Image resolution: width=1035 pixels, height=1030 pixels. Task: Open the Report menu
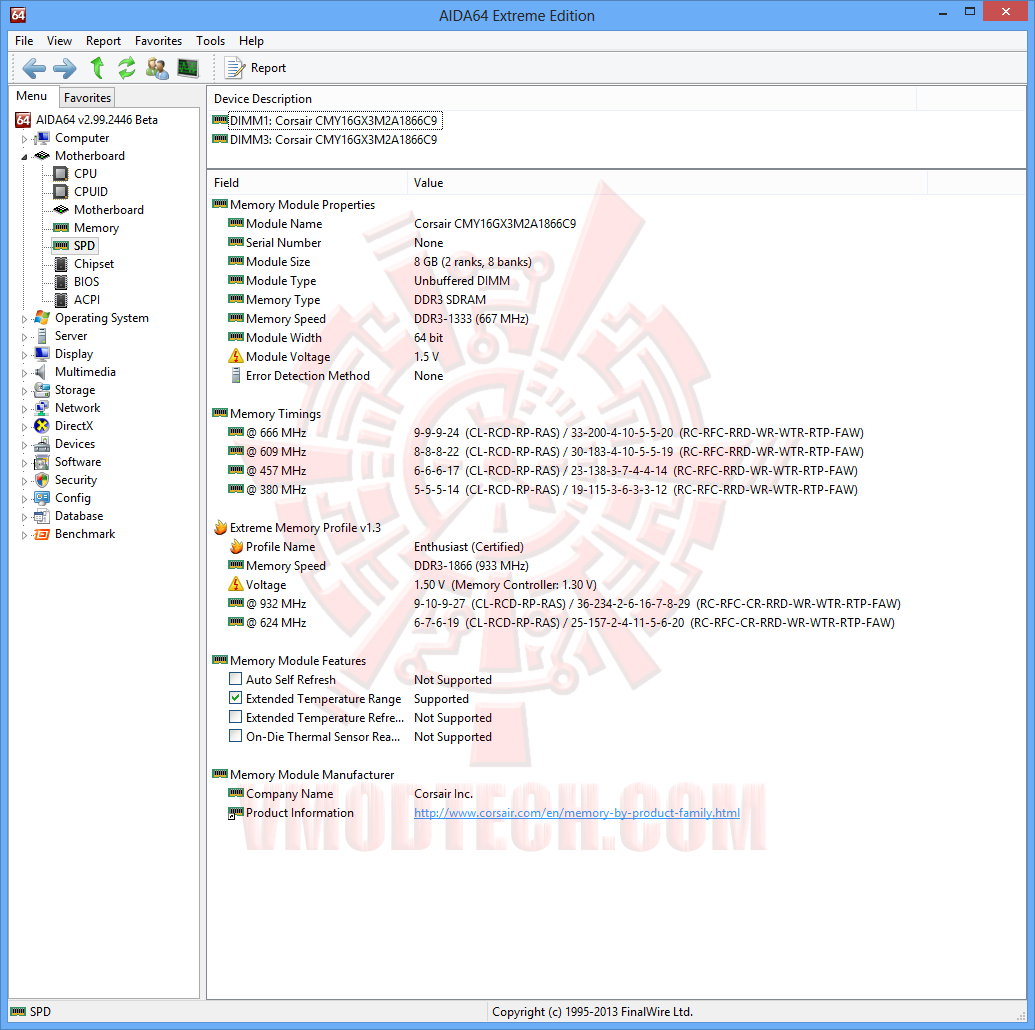click(x=103, y=41)
